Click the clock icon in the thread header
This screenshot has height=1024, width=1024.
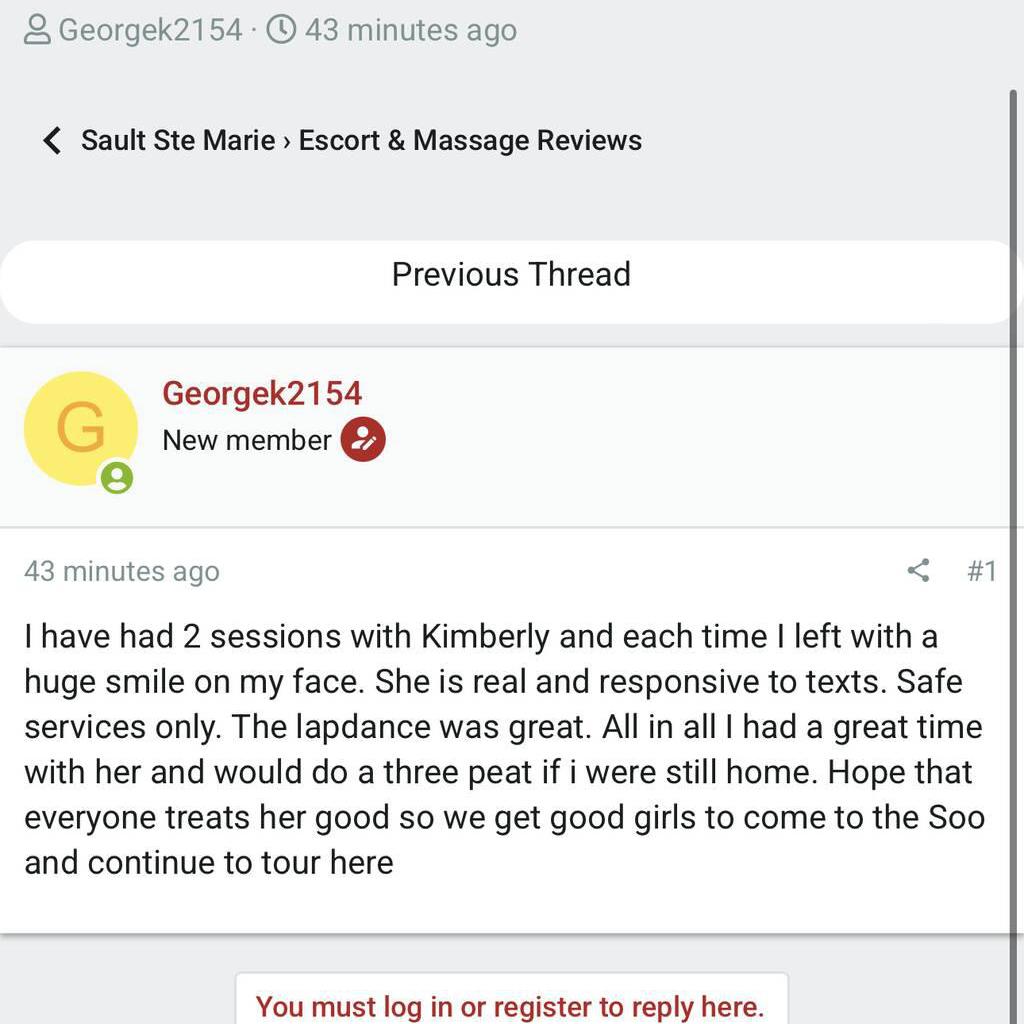tap(283, 30)
